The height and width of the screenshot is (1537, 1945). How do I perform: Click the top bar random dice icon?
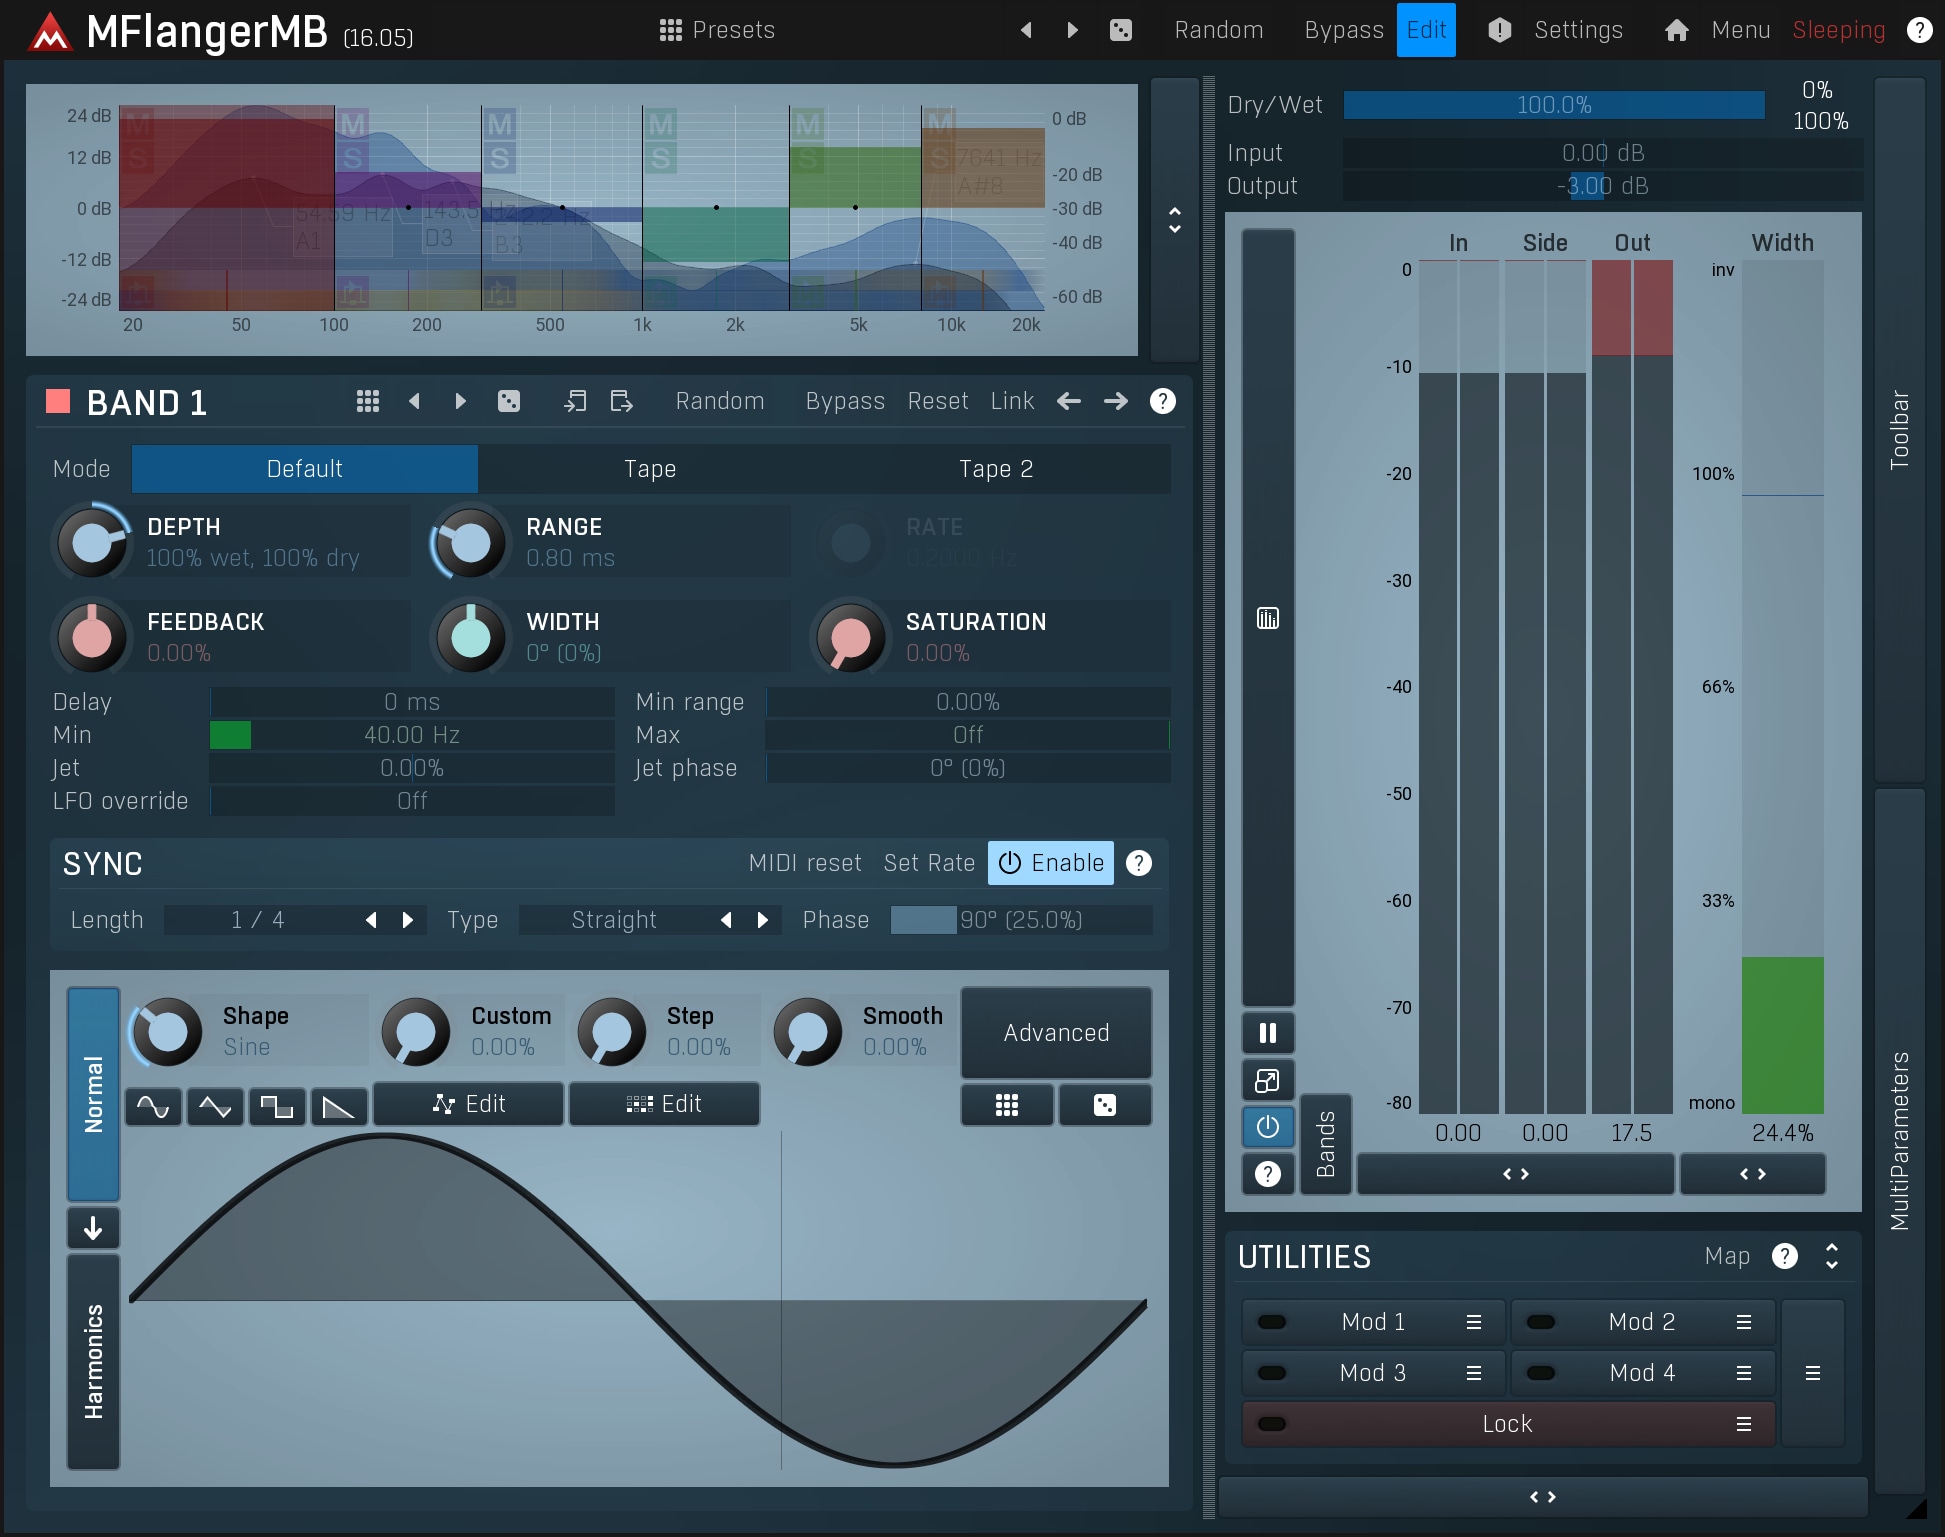(x=1121, y=30)
